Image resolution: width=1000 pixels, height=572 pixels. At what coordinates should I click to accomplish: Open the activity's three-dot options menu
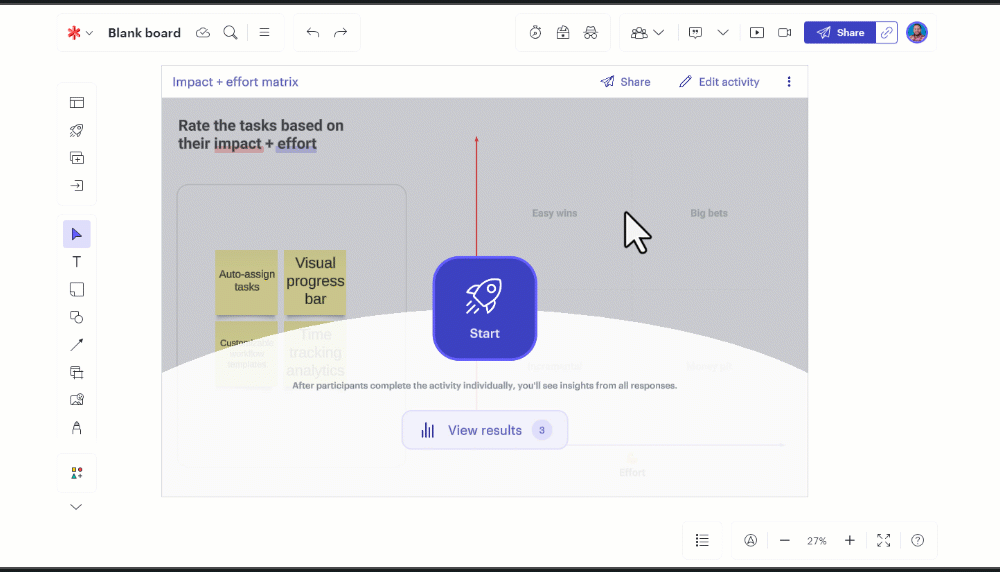pyautogui.click(x=789, y=82)
